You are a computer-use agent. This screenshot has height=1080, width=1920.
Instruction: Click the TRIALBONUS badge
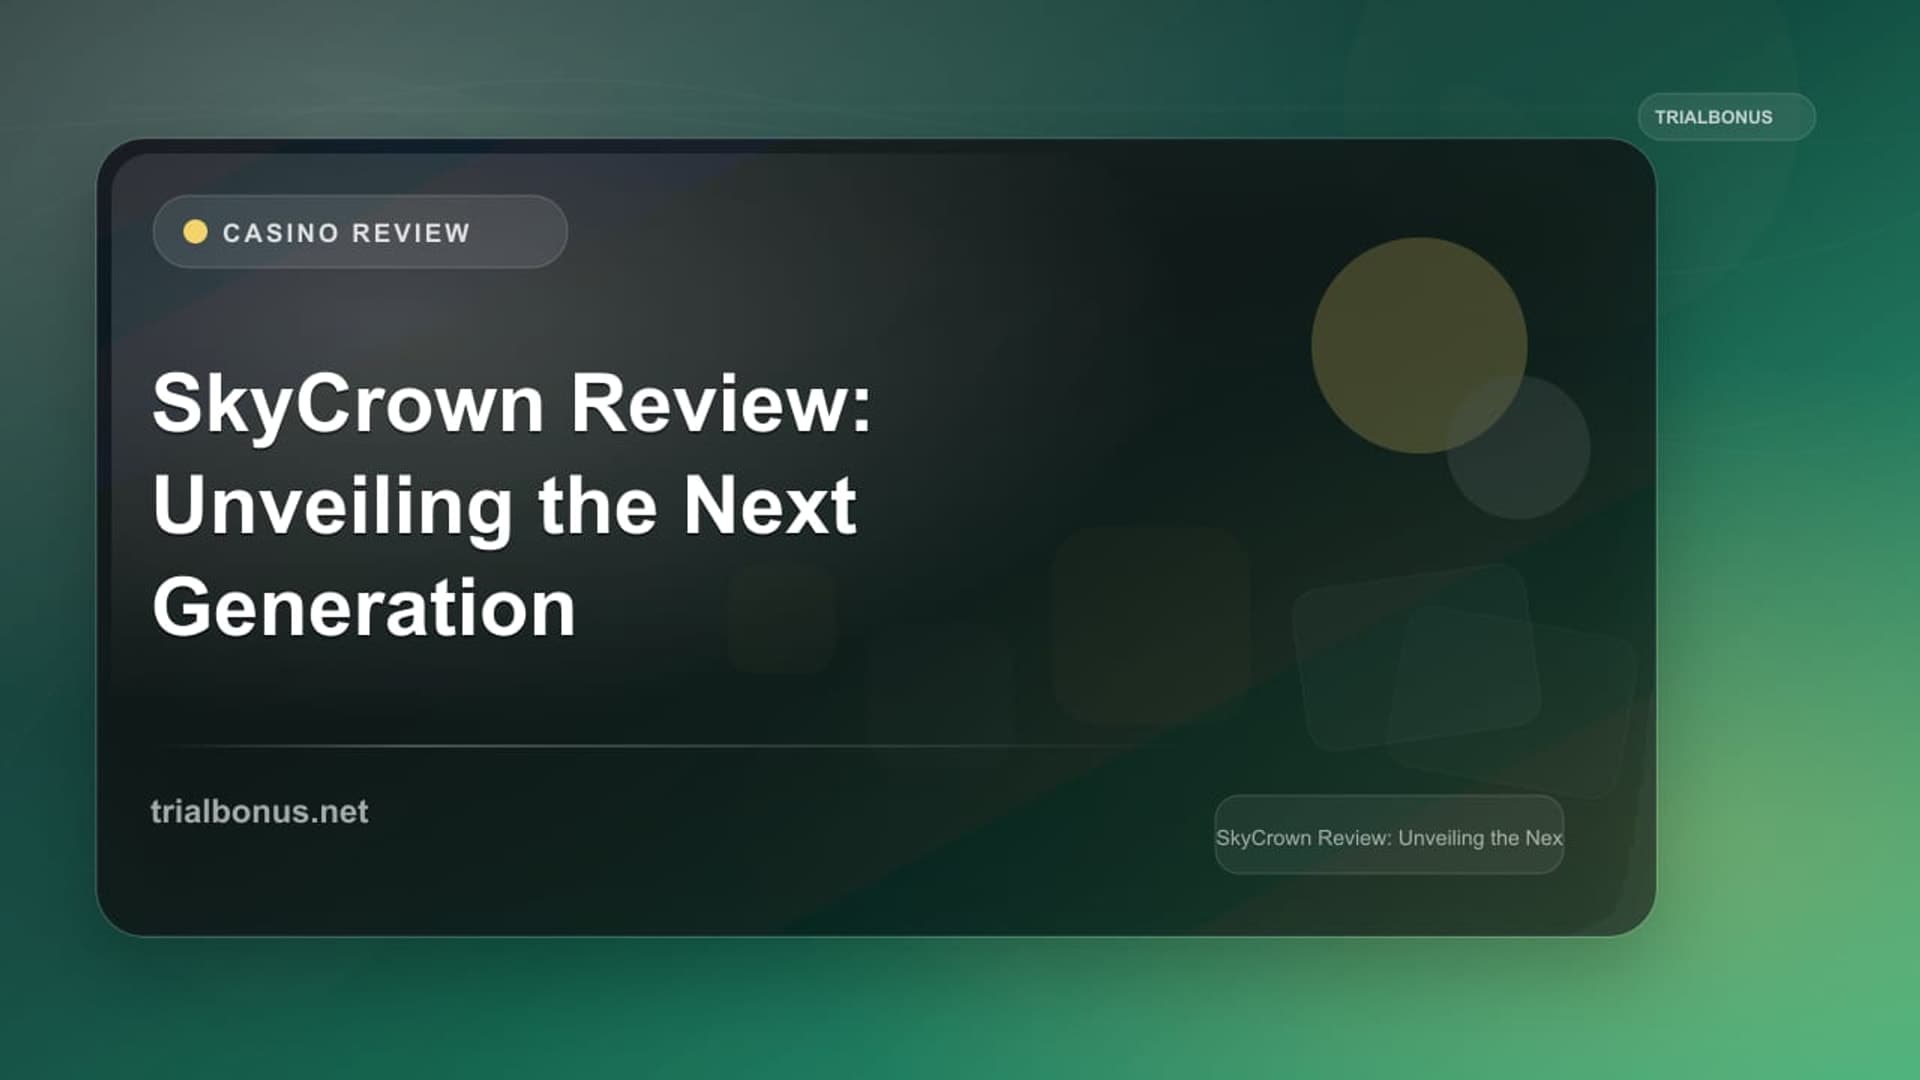[1726, 117]
